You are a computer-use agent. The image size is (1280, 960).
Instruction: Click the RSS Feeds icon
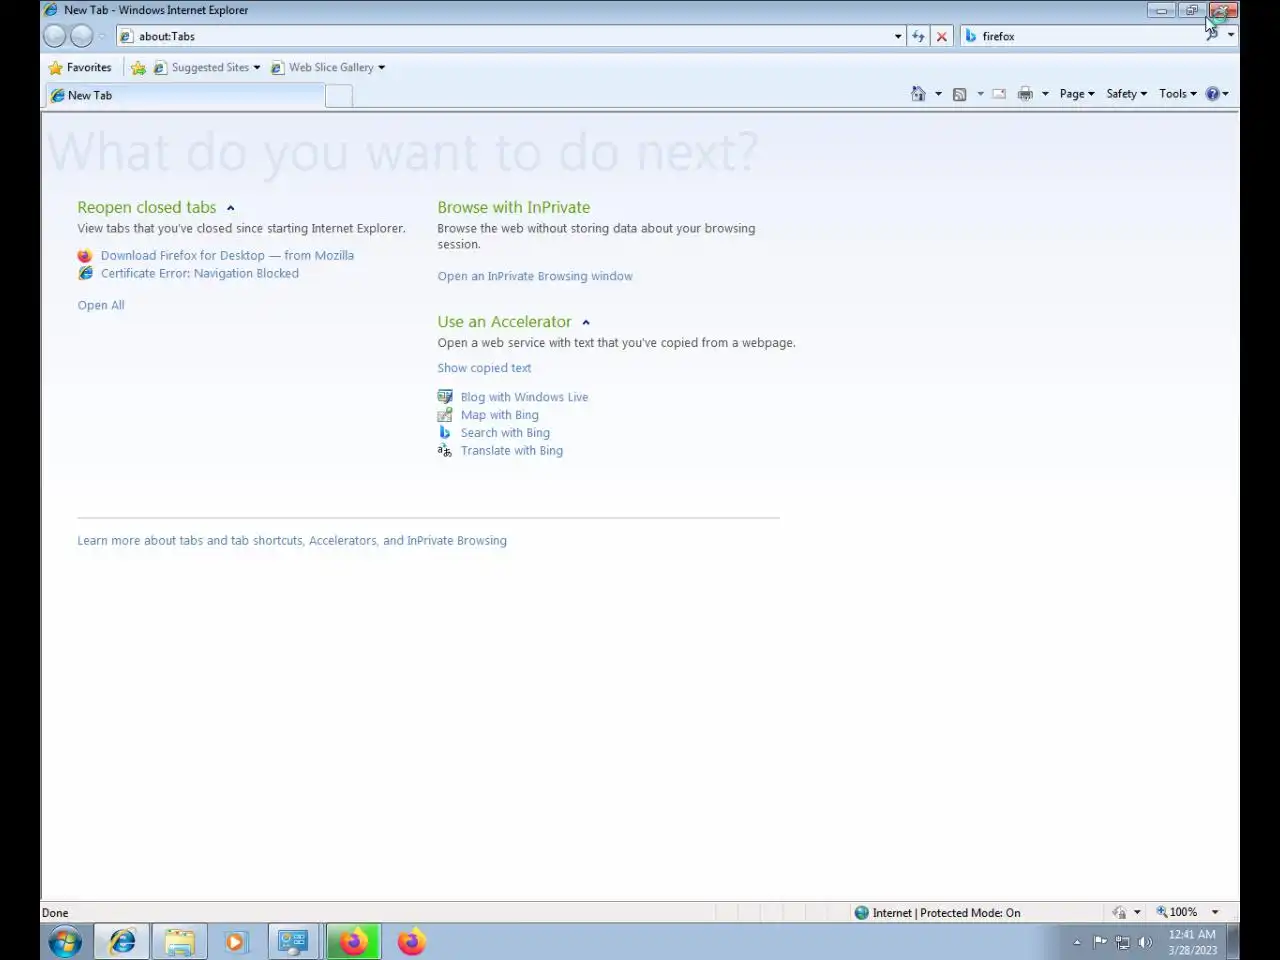pyautogui.click(x=959, y=94)
